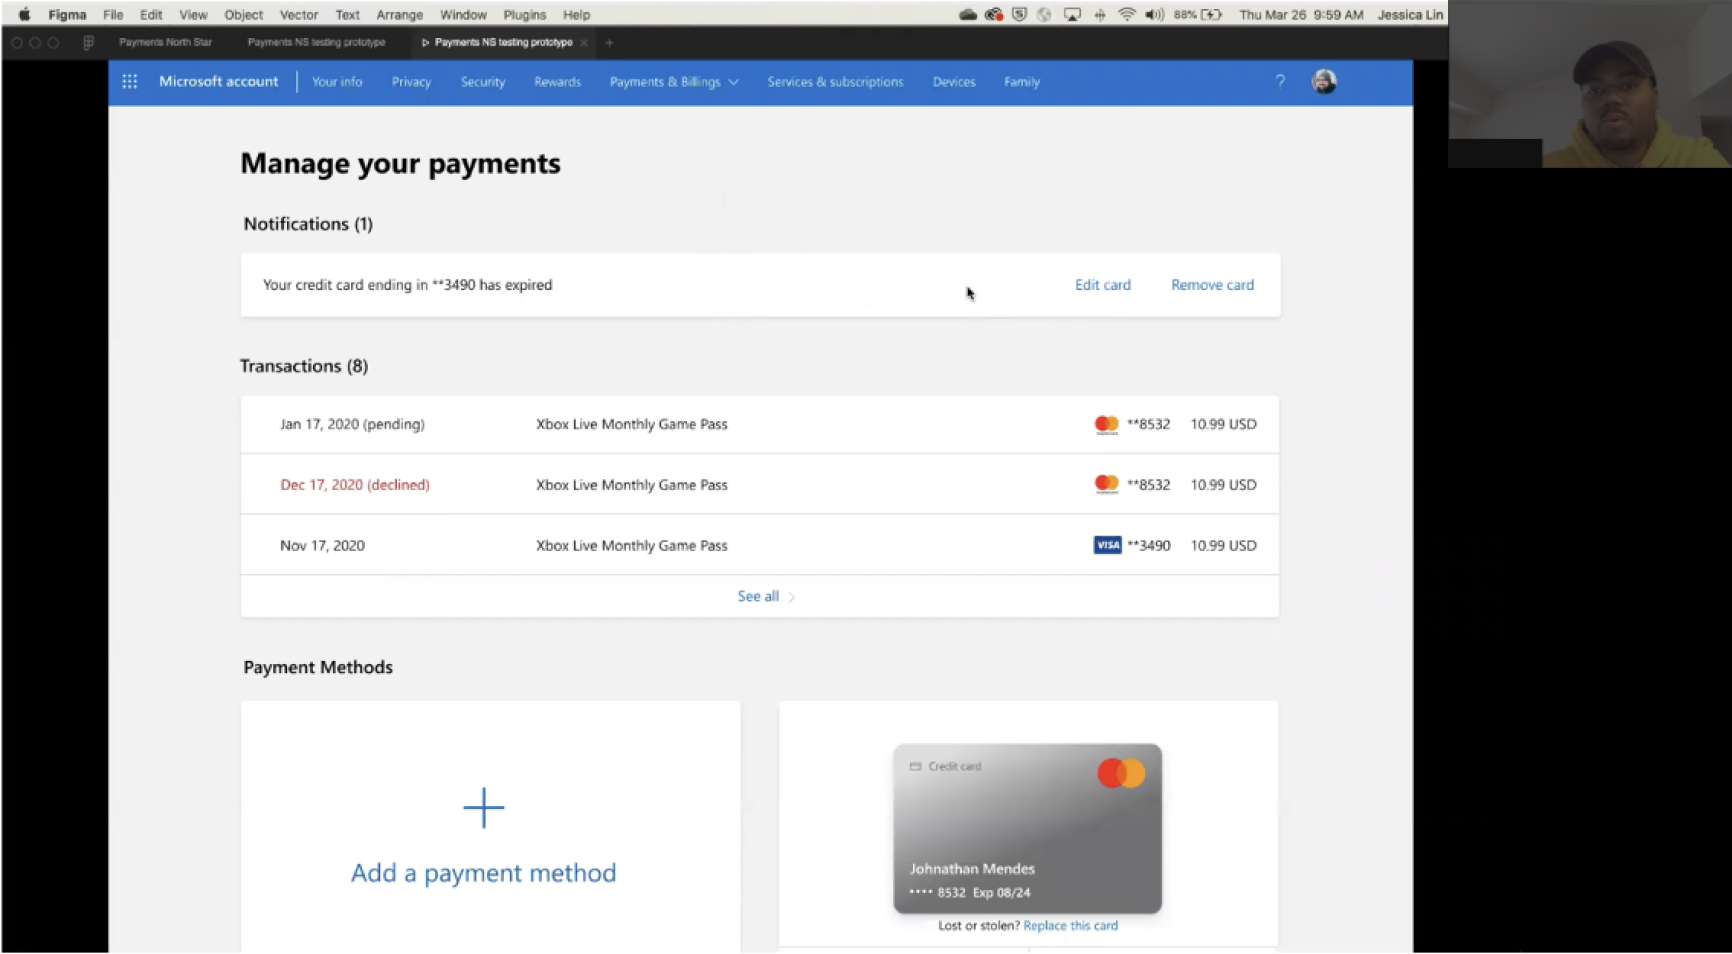Switch to Payments North Star tab
Screen dimensions: 1732x954
165,42
